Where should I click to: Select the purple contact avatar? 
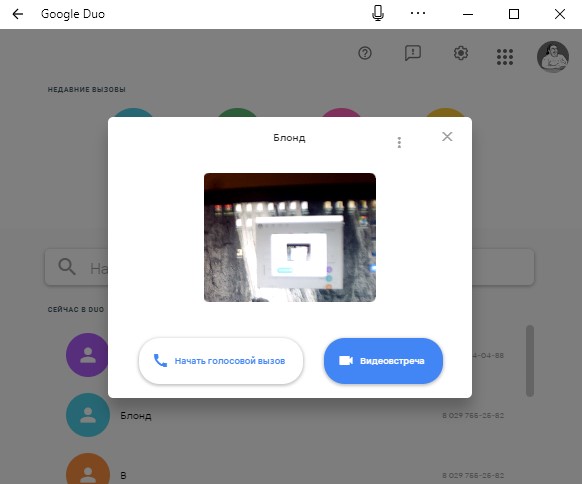click(x=88, y=355)
